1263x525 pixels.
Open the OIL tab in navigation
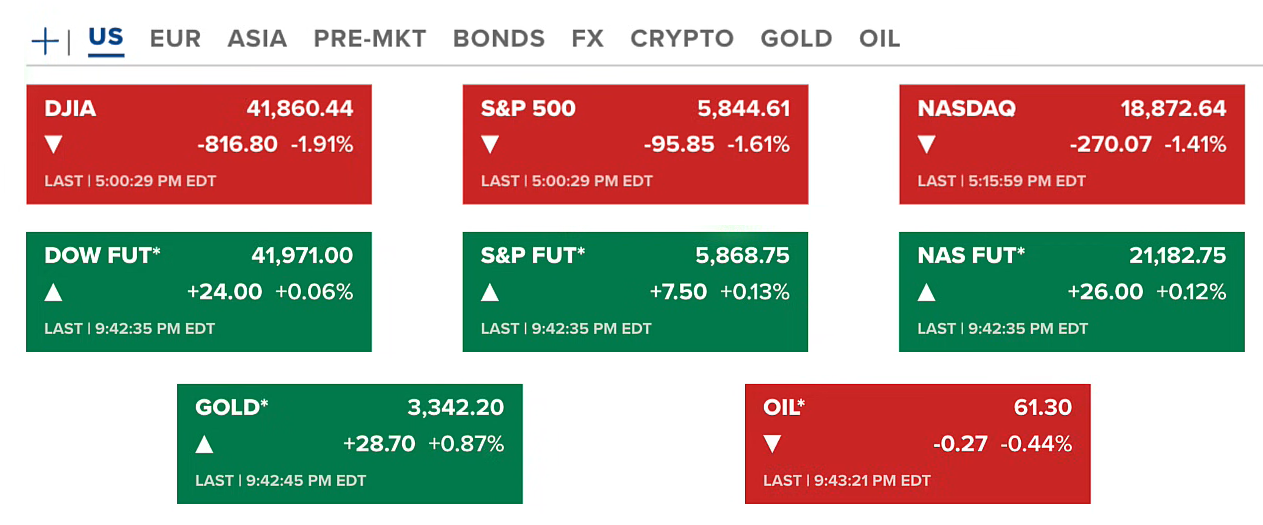point(879,39)
